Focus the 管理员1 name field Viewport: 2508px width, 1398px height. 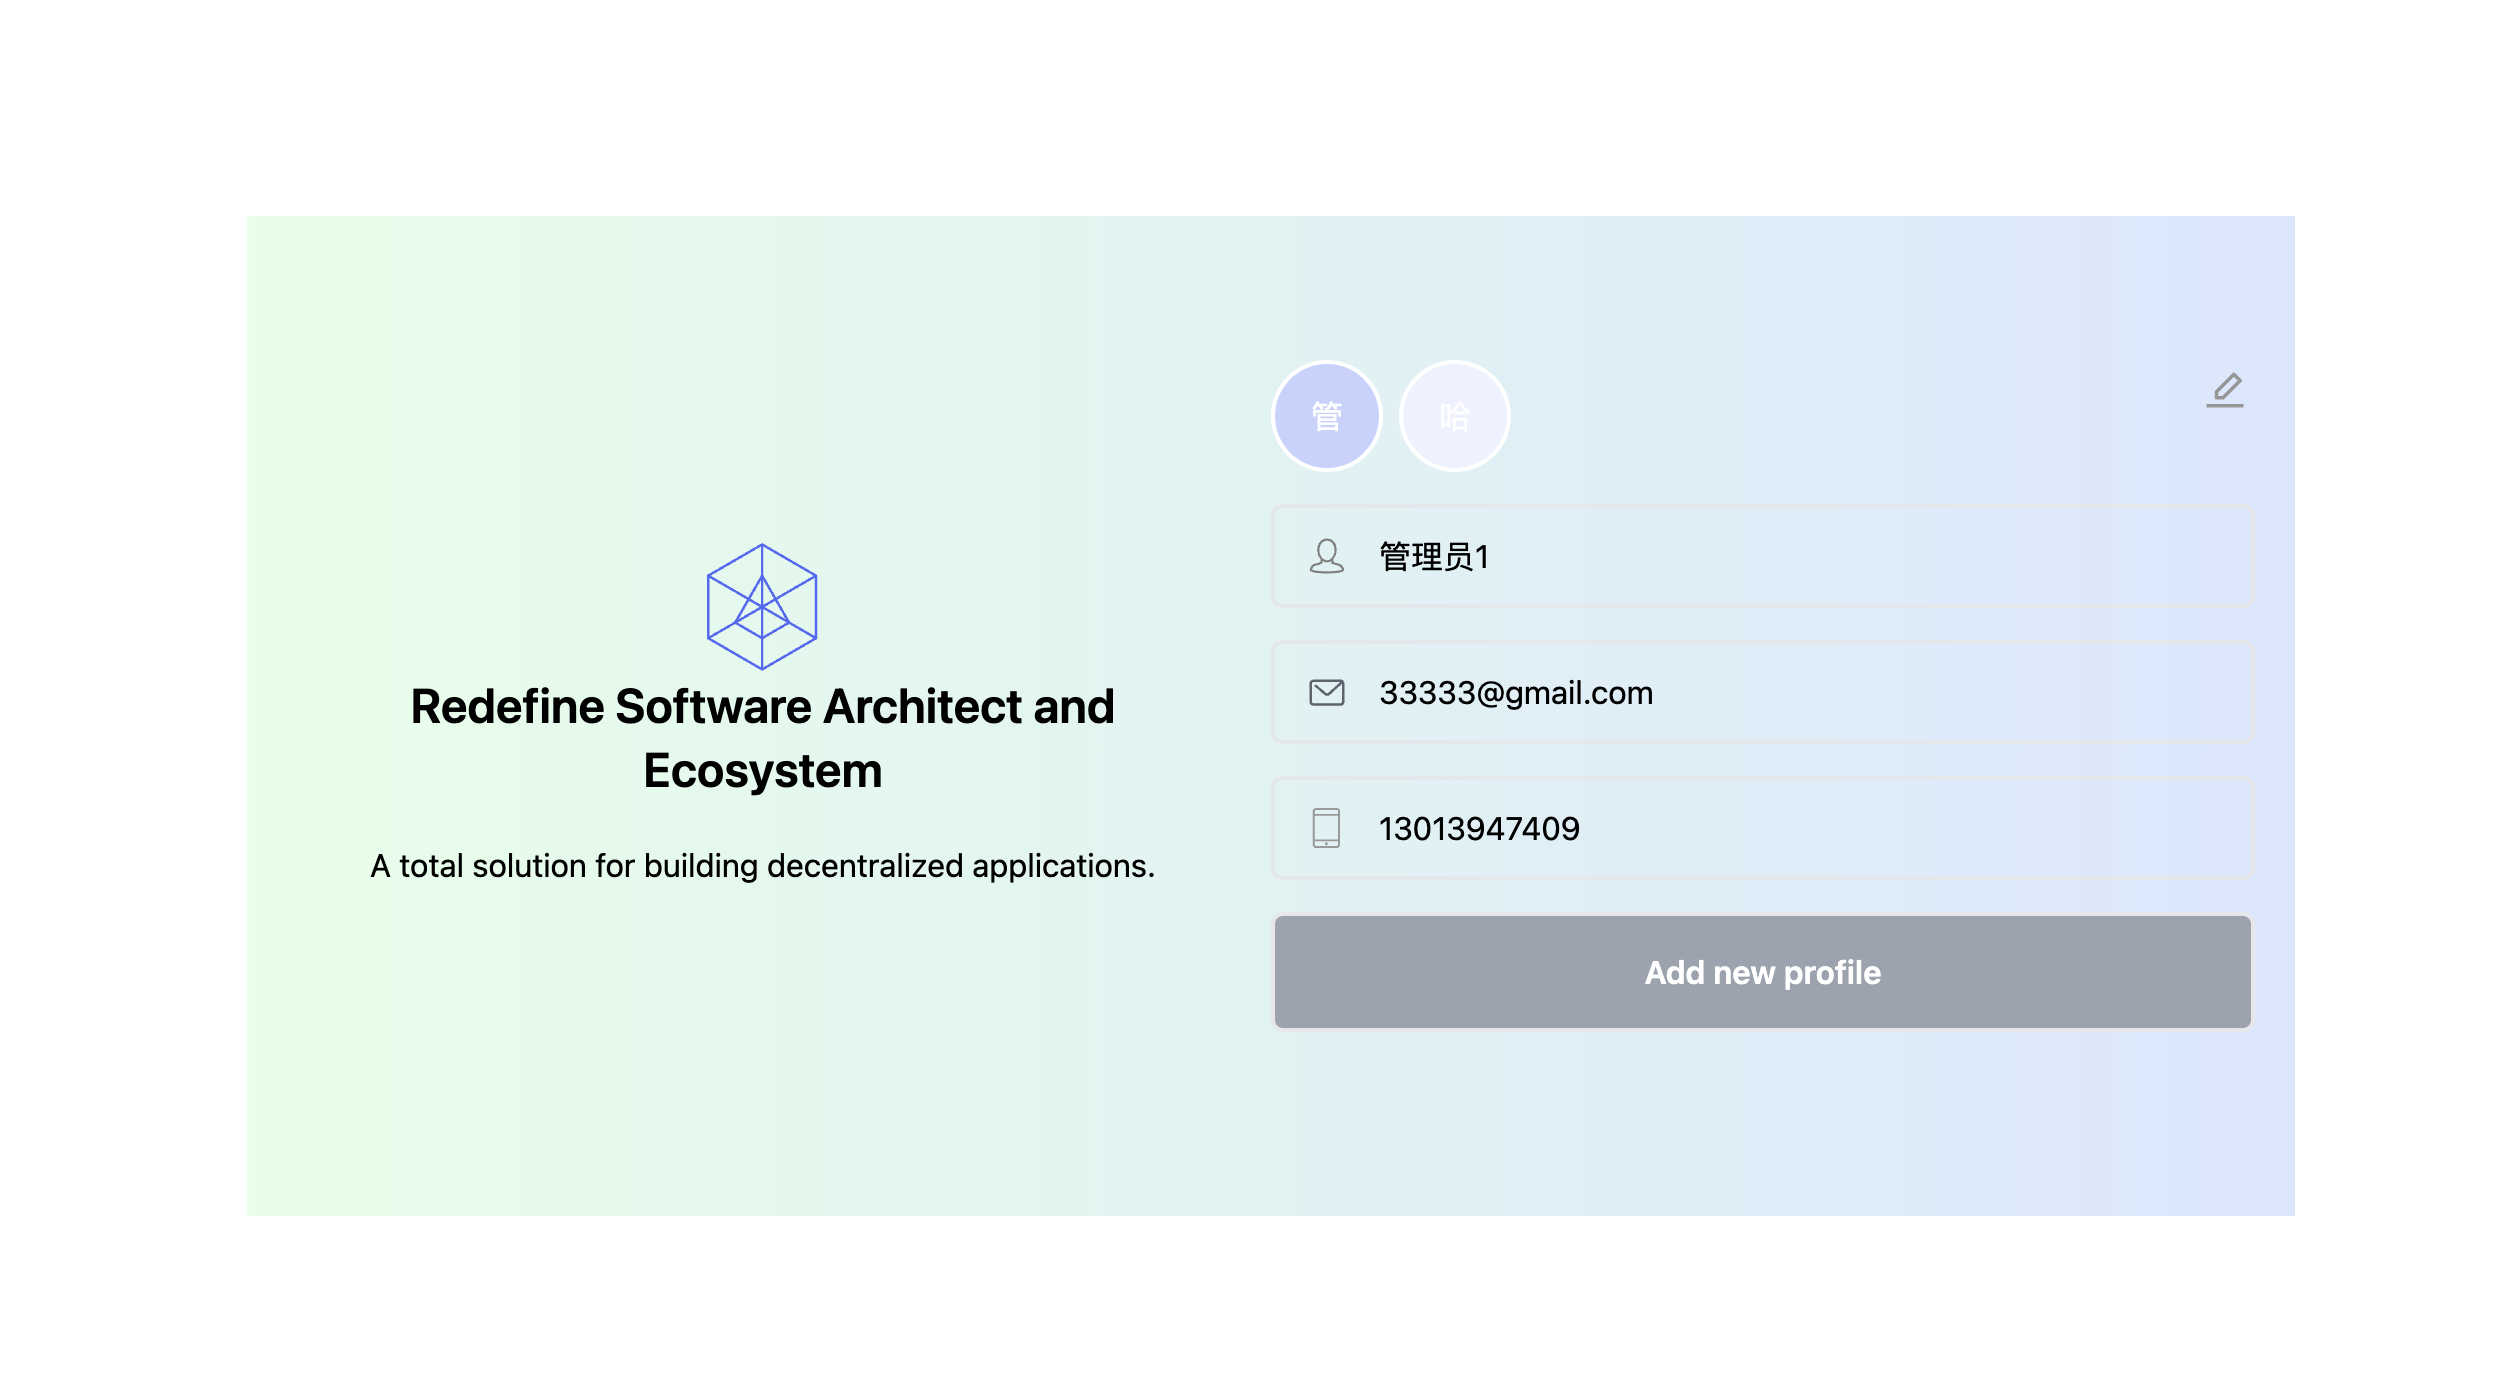(1760, 556)
